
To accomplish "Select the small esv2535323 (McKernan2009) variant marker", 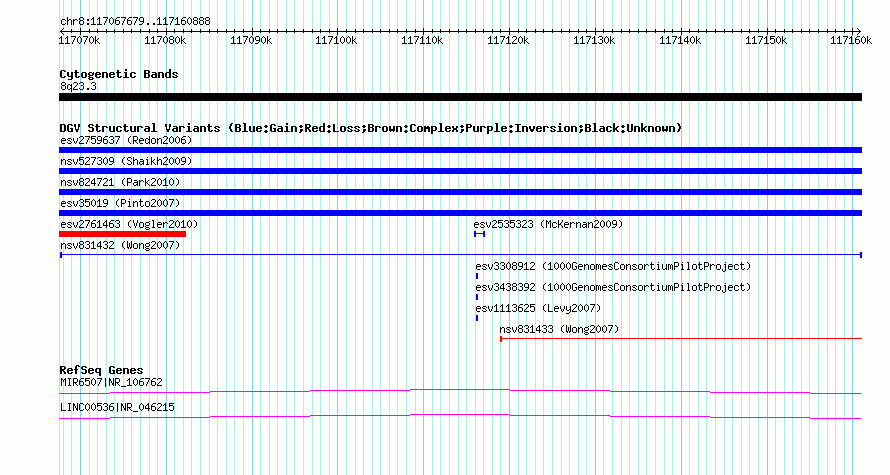I will tap(480, 234).
